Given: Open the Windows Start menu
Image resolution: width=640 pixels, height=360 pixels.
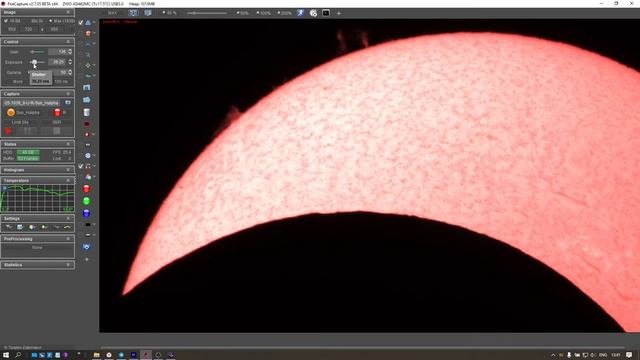Looking at the screenshot, I should 6,355.
